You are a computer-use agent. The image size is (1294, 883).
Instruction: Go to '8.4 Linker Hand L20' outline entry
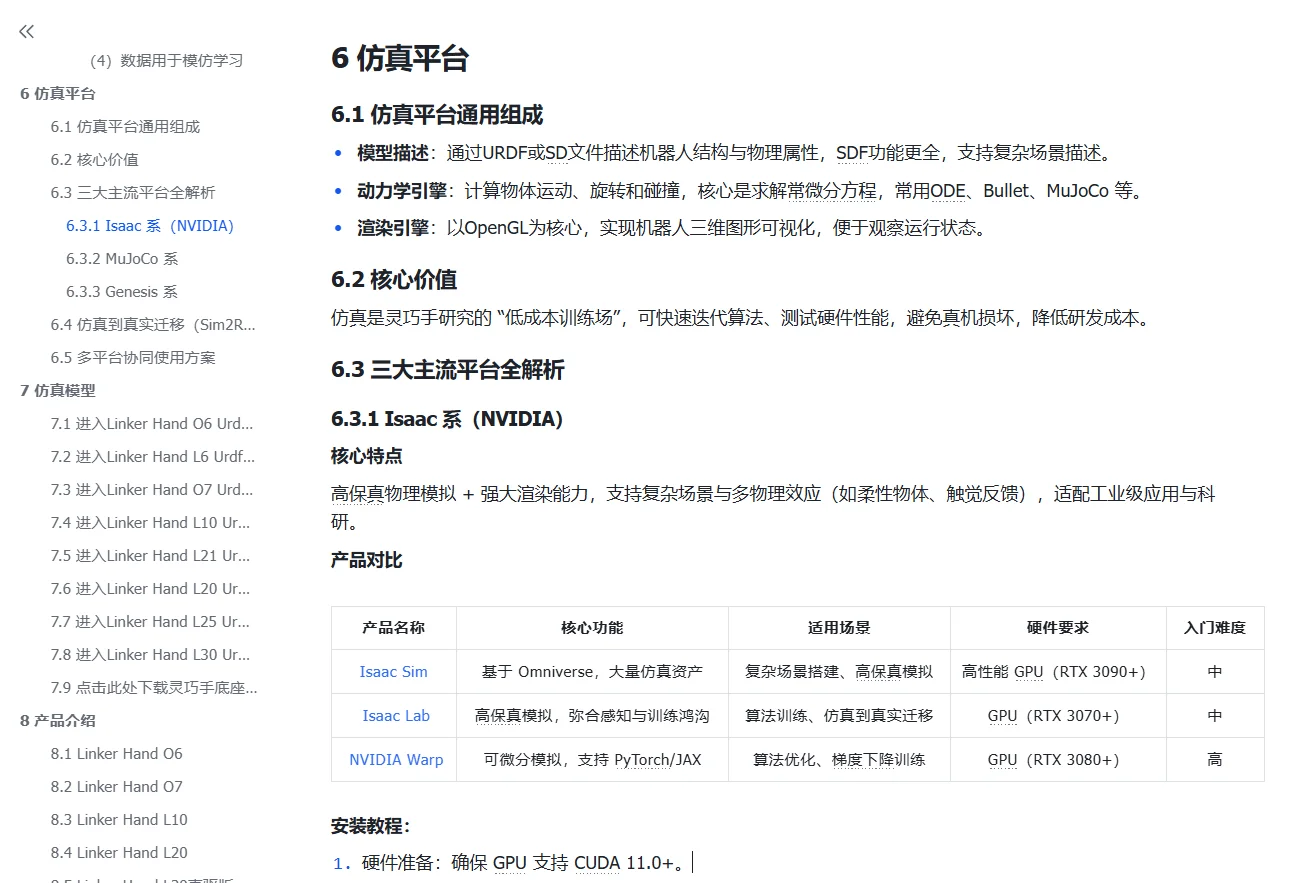click(x=119, y=852)
